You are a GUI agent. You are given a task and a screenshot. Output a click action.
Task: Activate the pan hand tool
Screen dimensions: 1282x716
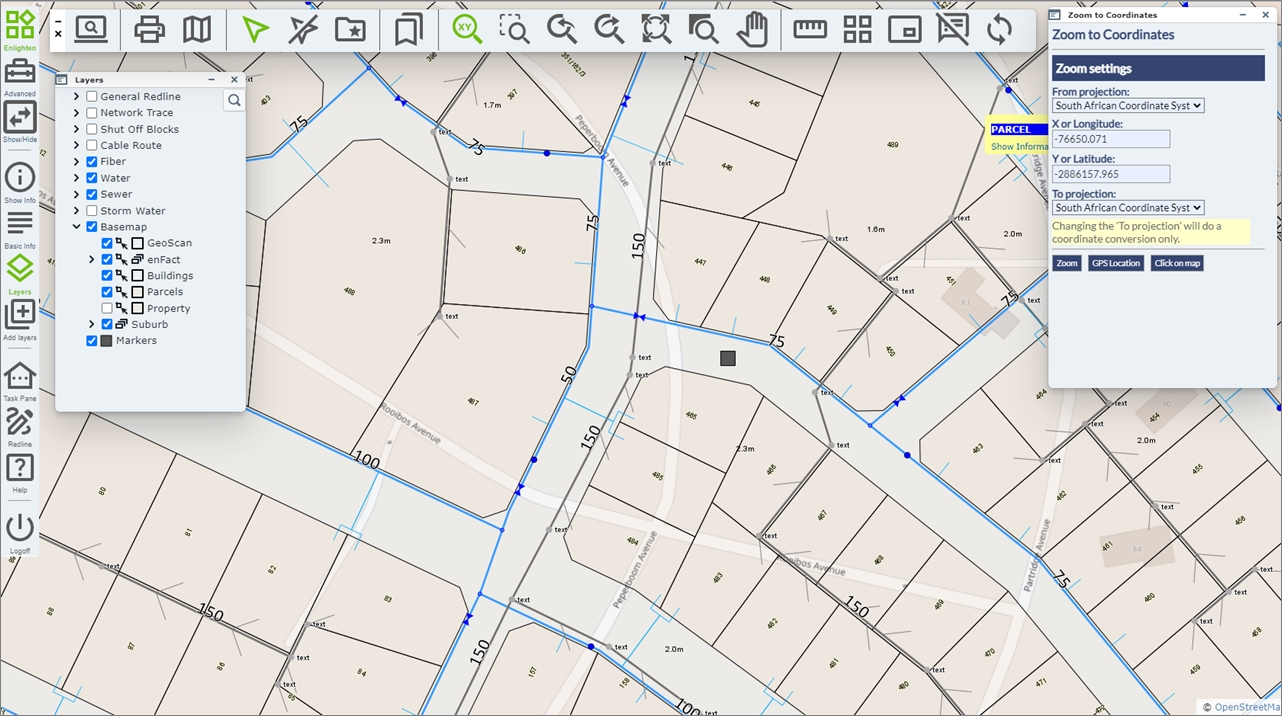(752, 30)
